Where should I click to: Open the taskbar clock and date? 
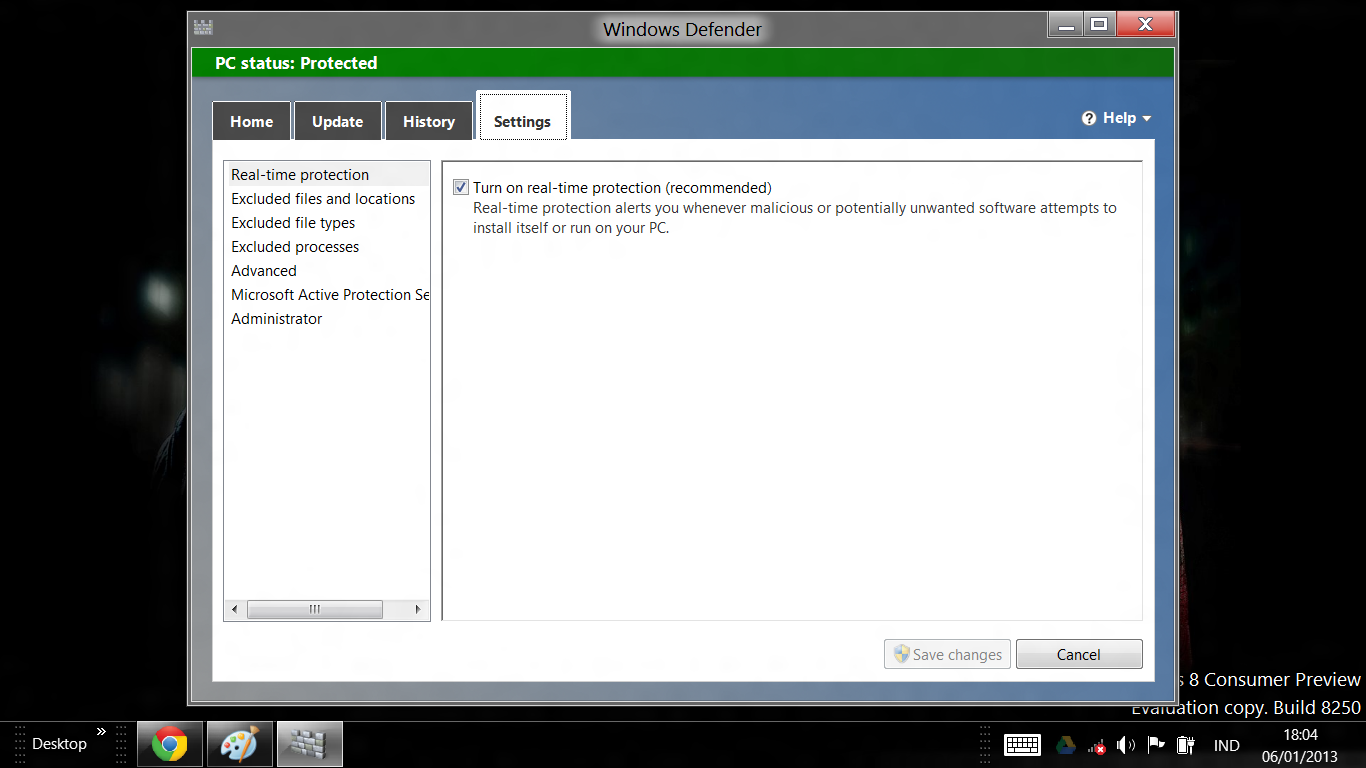1300,746
